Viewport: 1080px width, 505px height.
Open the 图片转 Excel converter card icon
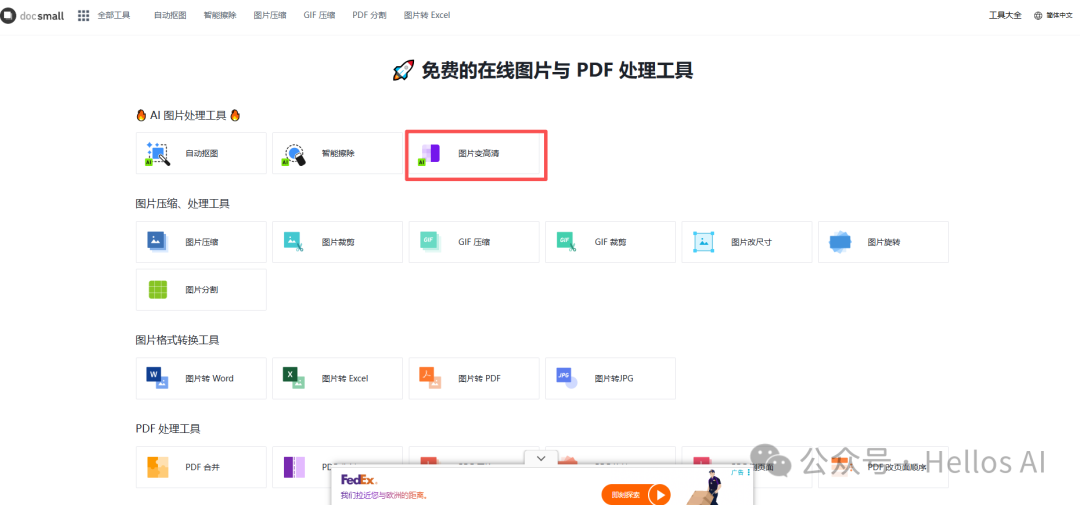pos(294,378)
